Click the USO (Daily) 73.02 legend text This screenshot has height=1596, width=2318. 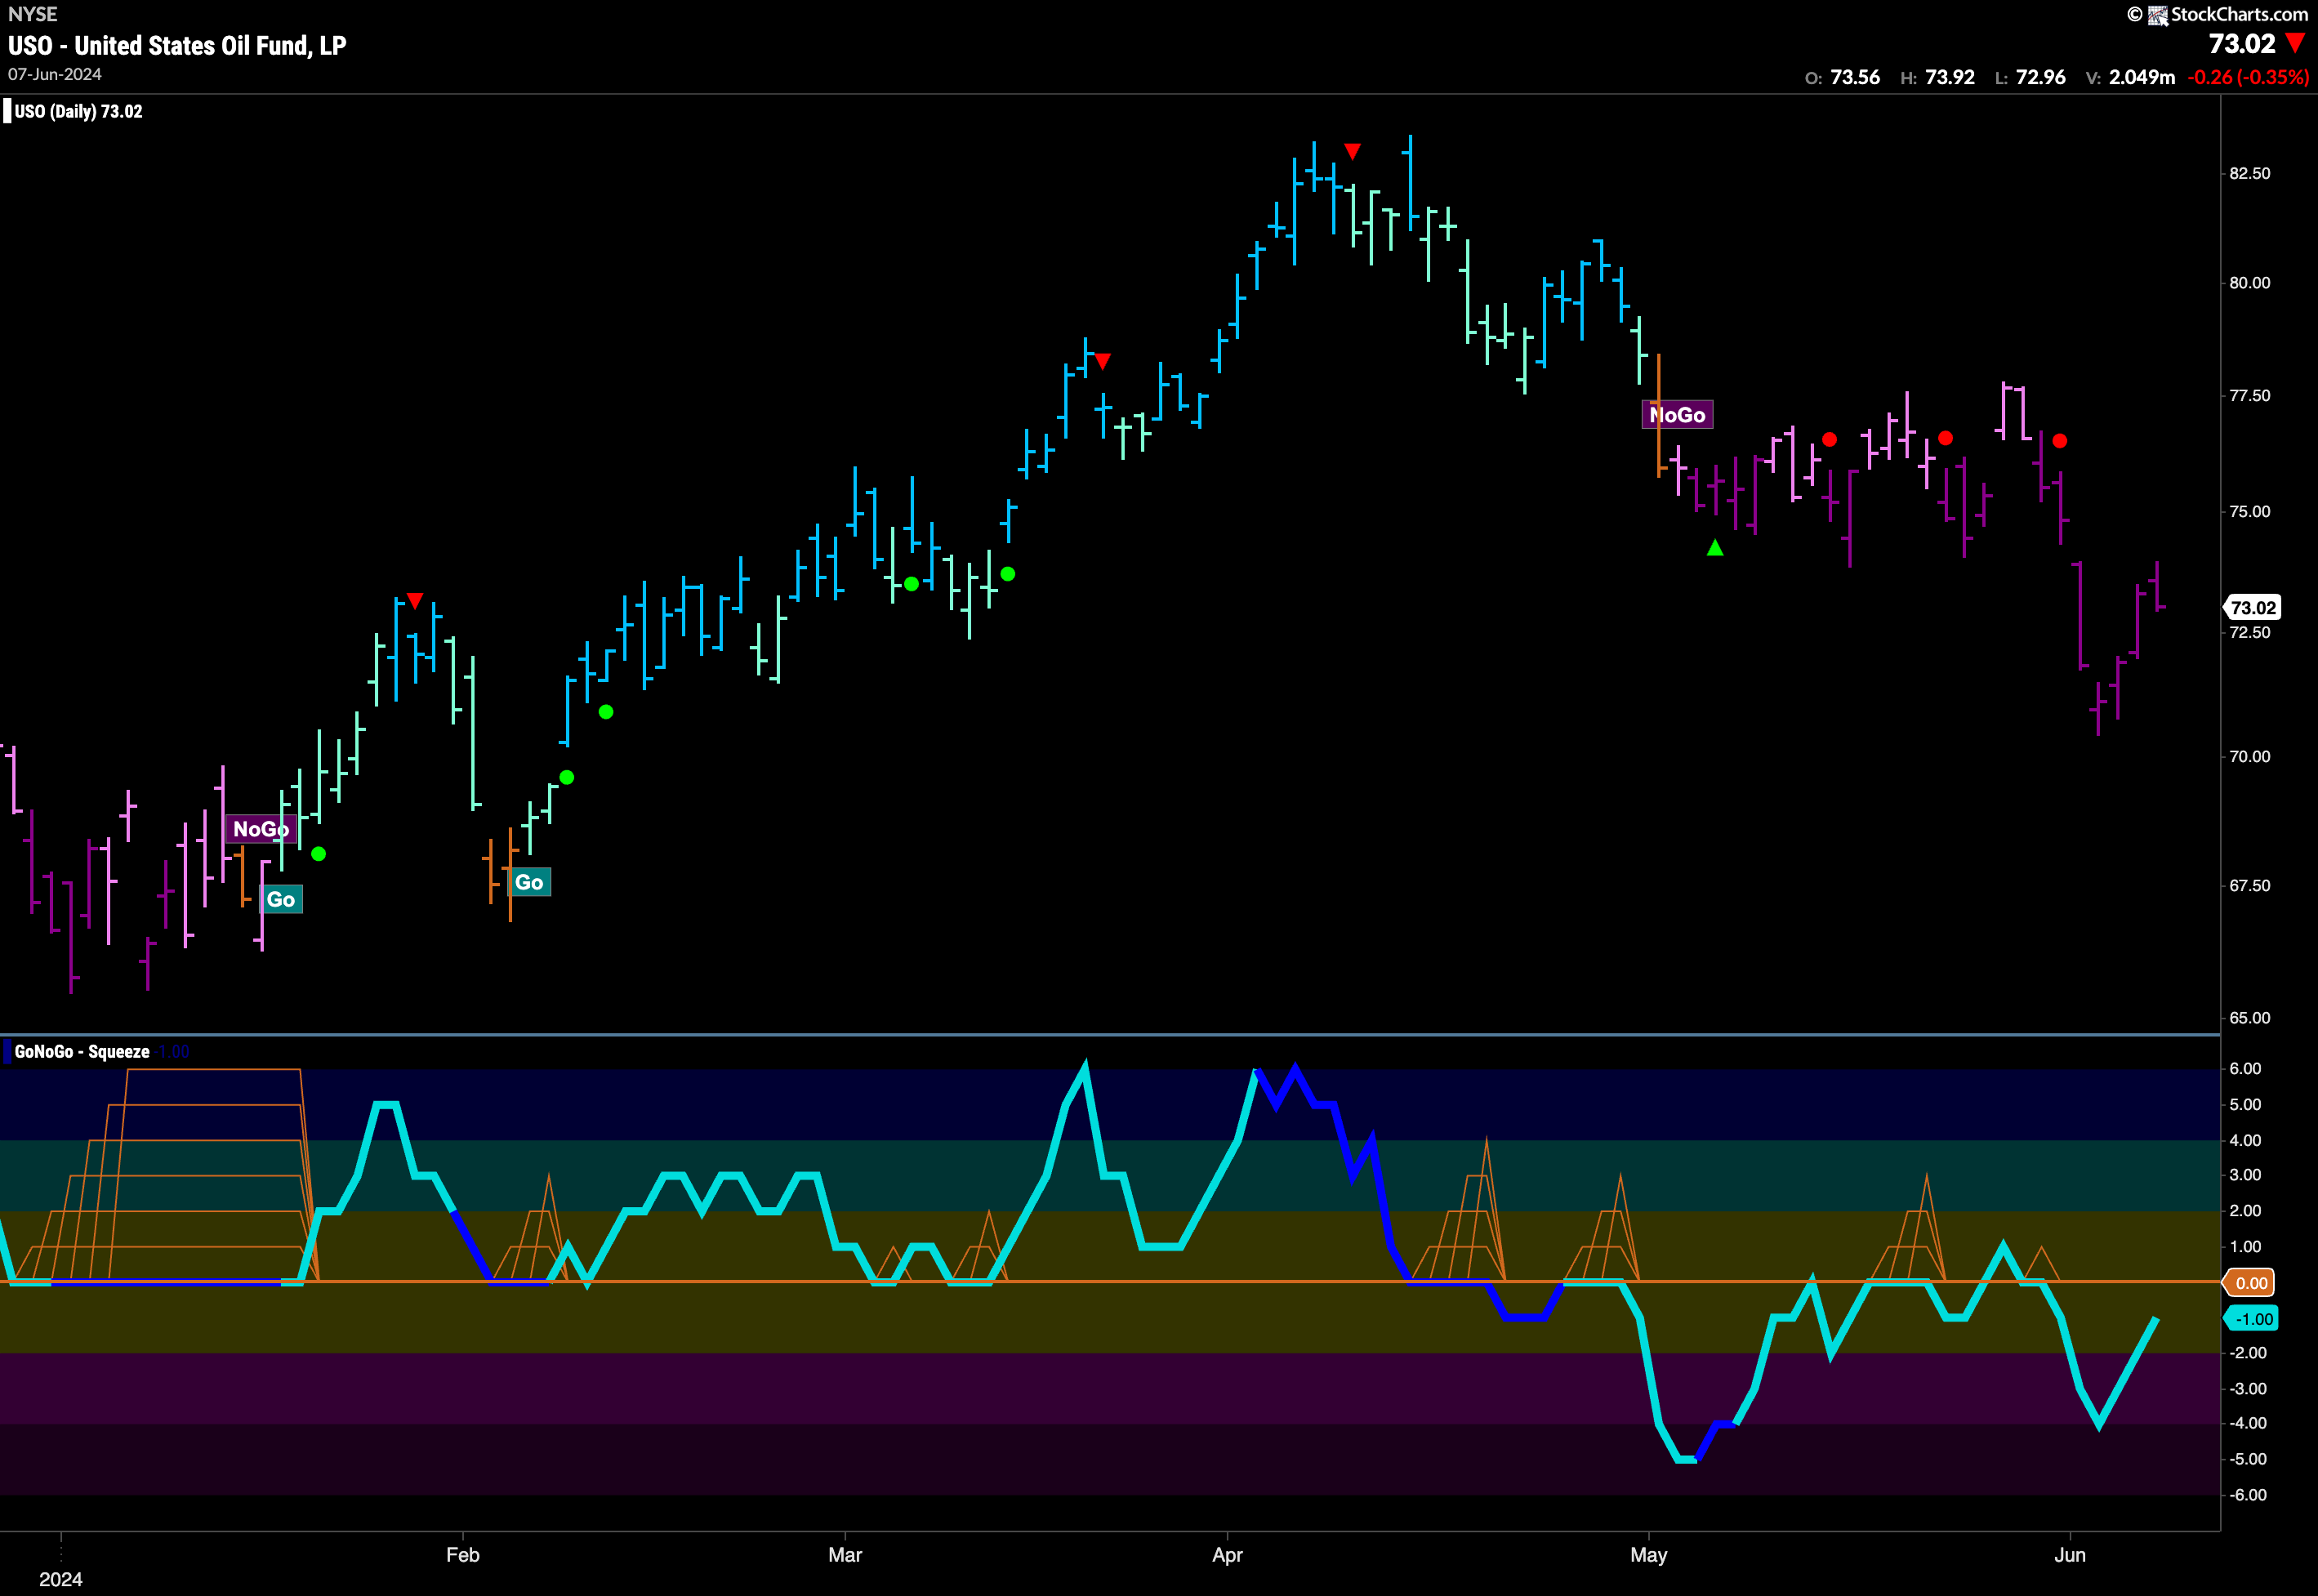78,111
